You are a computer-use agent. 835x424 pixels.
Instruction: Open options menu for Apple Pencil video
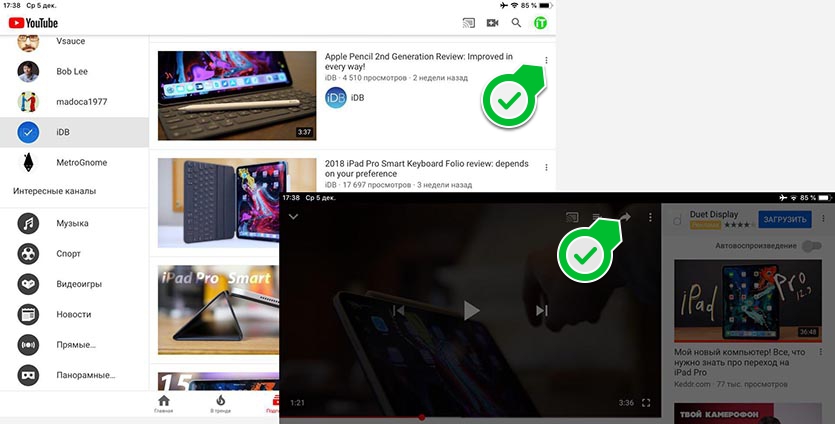point(546,60)
